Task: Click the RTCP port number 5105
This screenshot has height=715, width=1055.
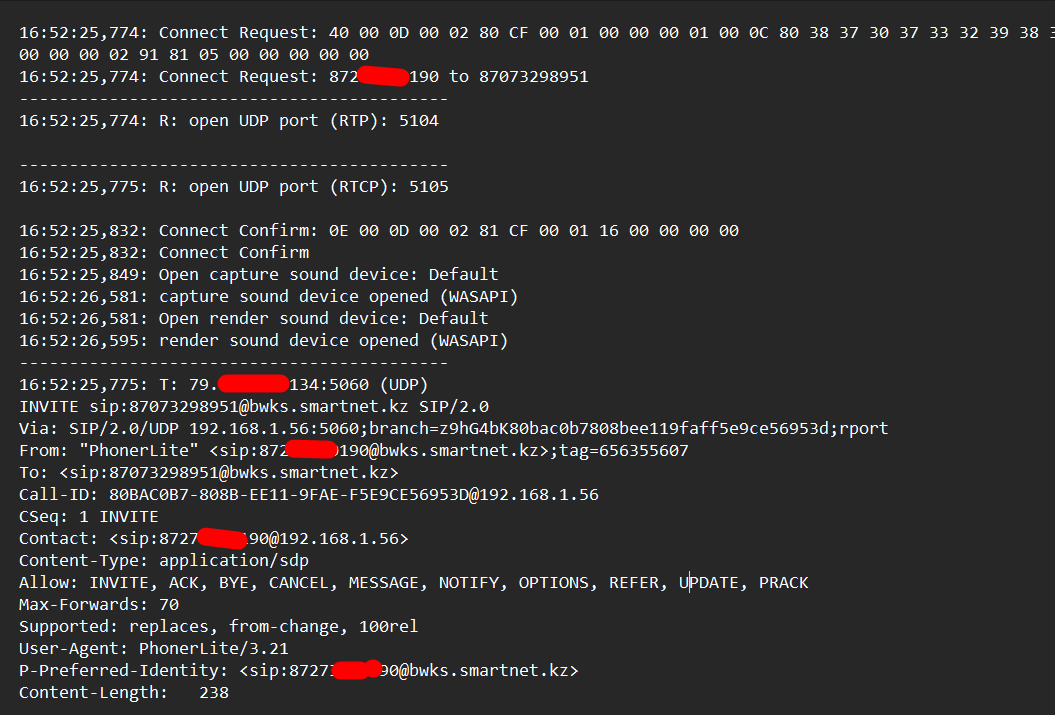Action: click(429, 186)
